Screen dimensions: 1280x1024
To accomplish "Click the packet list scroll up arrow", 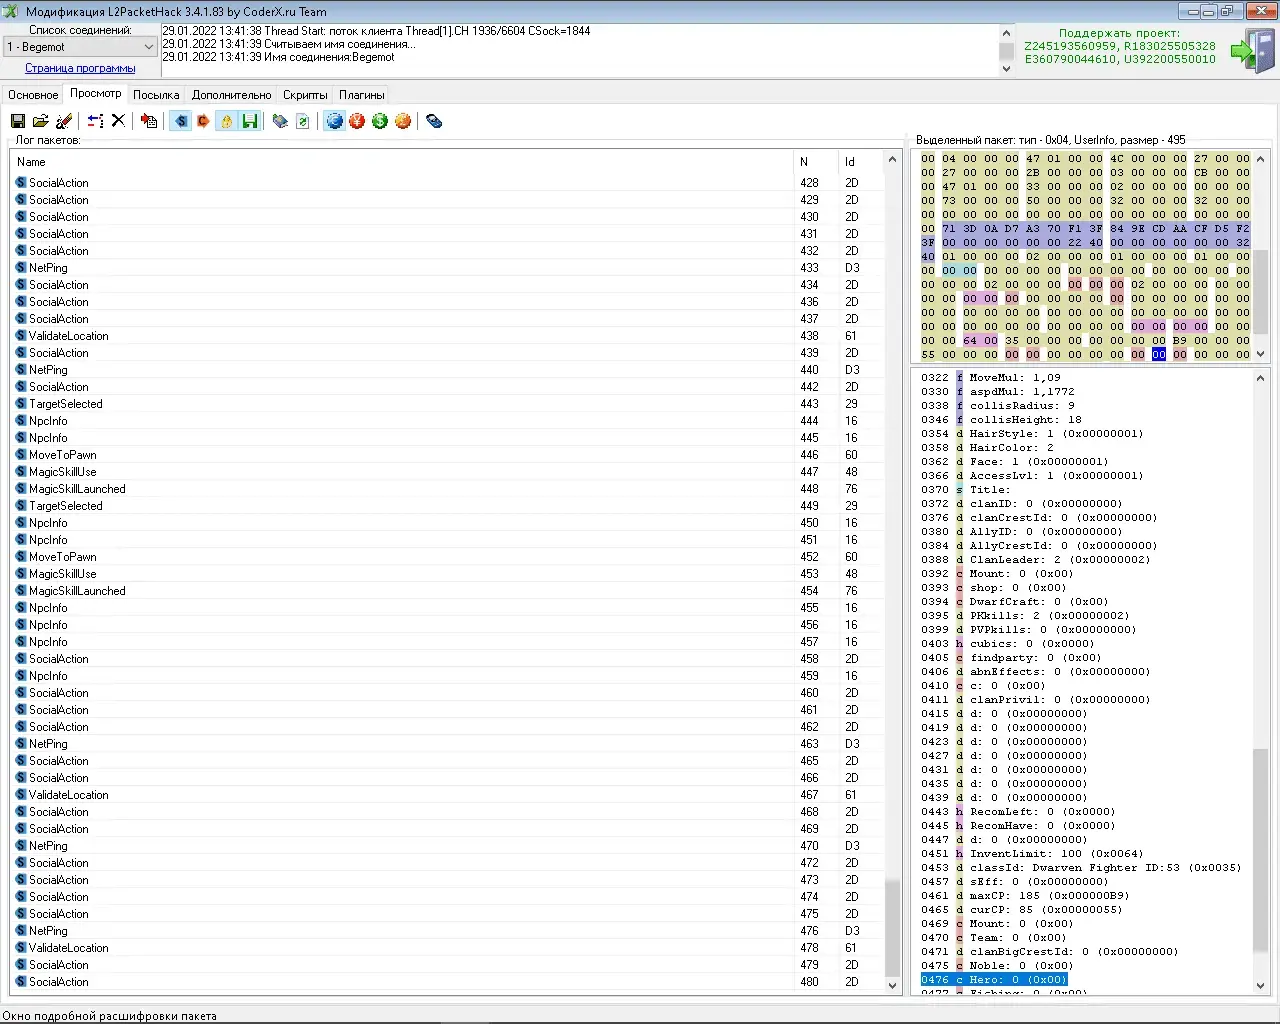I will coord(893,160).
